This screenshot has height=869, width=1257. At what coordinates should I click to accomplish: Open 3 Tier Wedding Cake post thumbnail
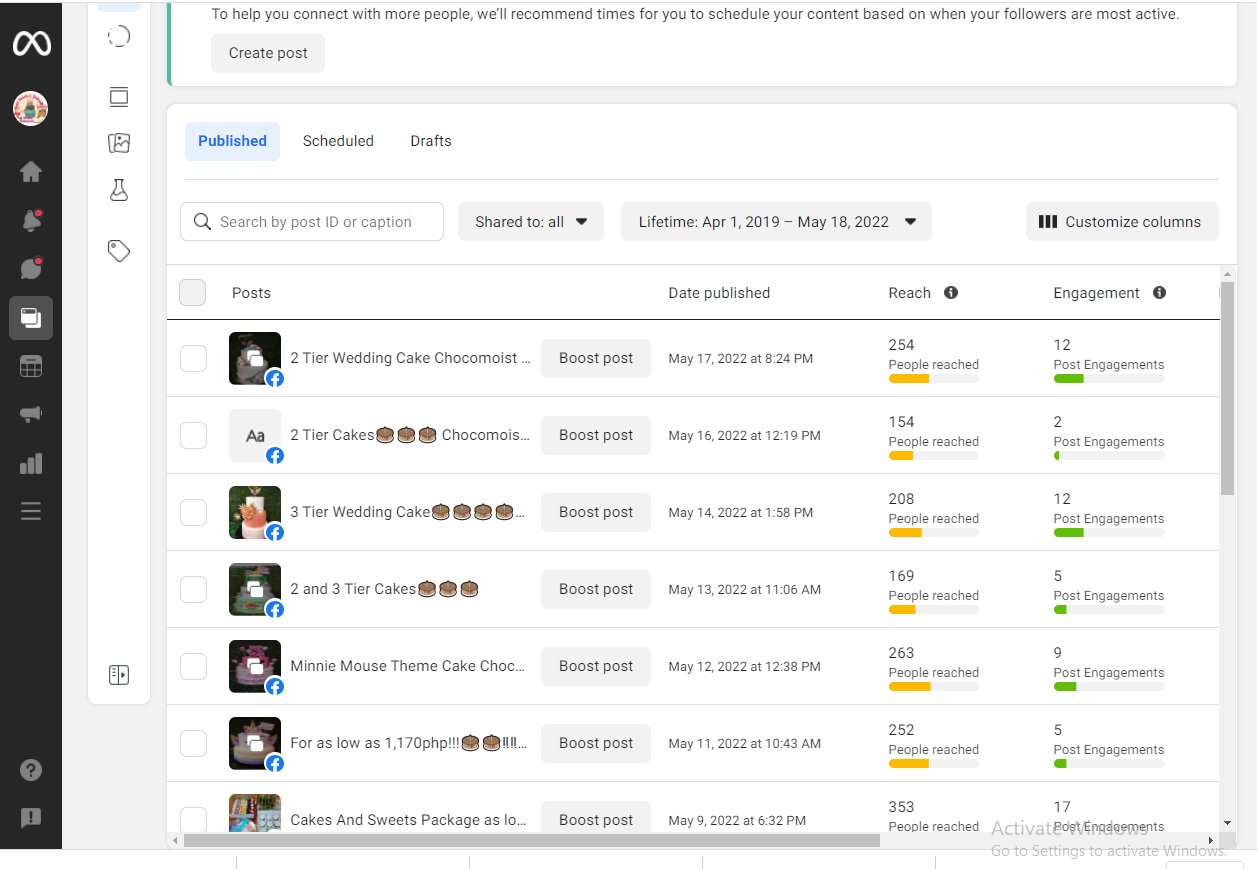tap(255, 512)
